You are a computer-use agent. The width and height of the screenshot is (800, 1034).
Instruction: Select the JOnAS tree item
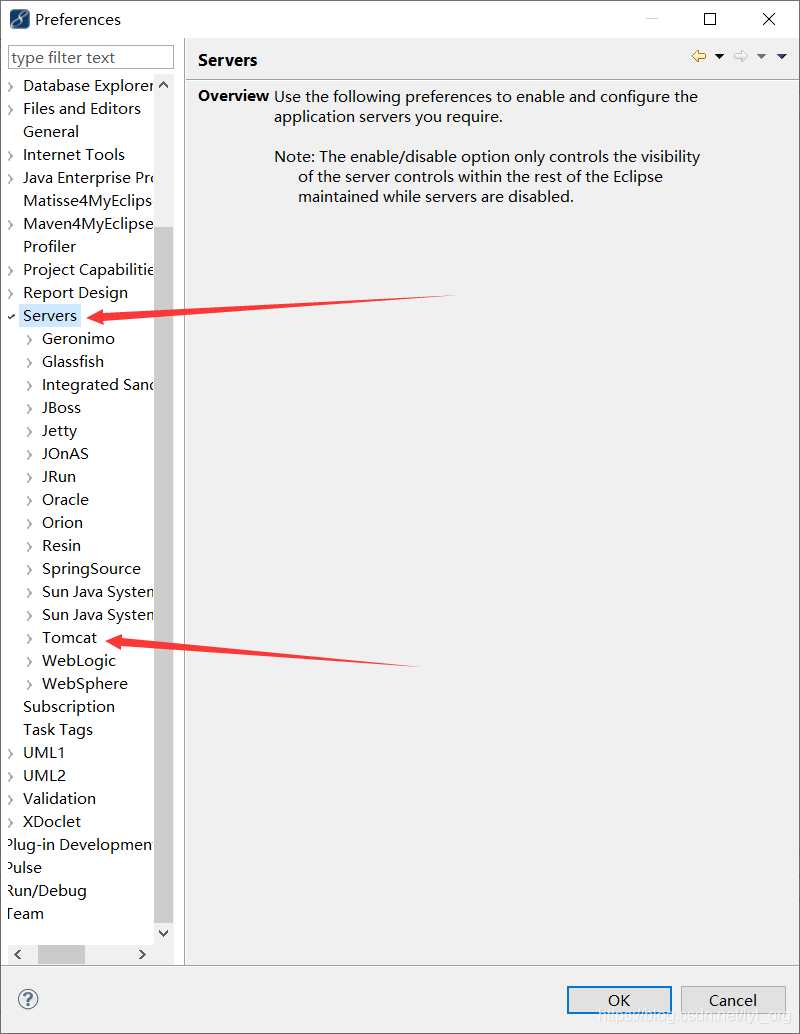pos(65,454)
